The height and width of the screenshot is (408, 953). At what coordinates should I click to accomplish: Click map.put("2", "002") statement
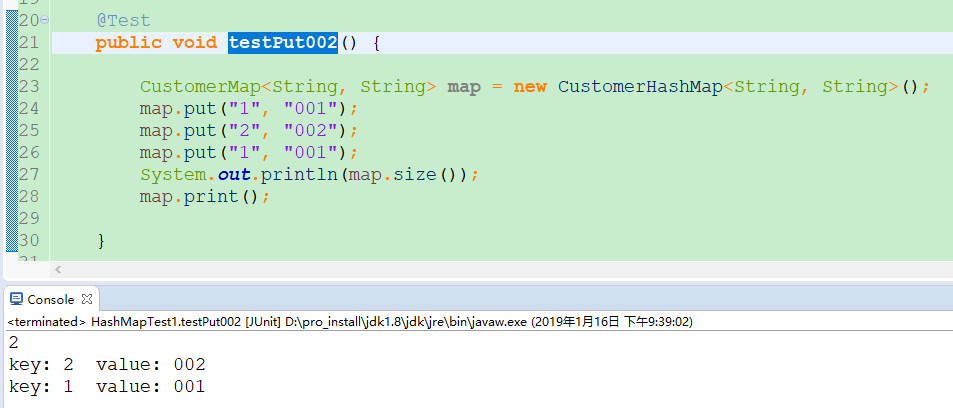click(250, 131)
